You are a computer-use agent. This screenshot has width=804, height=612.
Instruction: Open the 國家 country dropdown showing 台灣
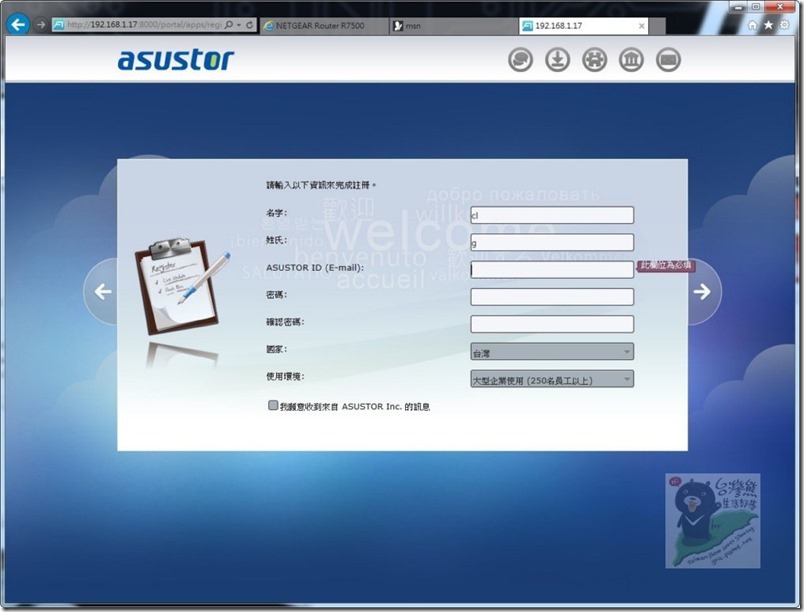point(552,352)
